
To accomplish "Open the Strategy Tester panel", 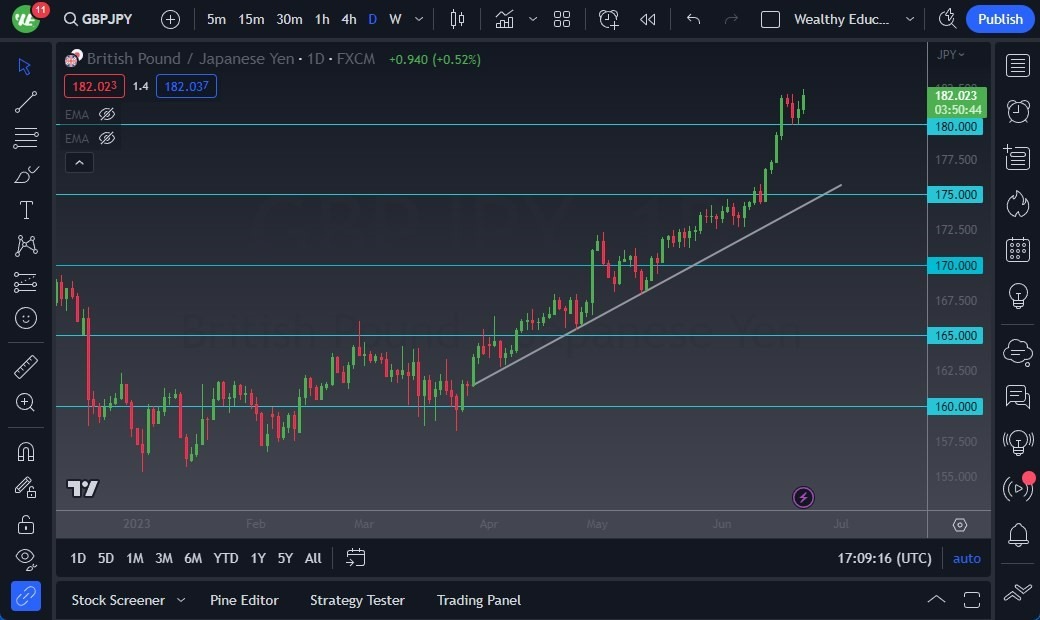I will (x=357, y=600).
